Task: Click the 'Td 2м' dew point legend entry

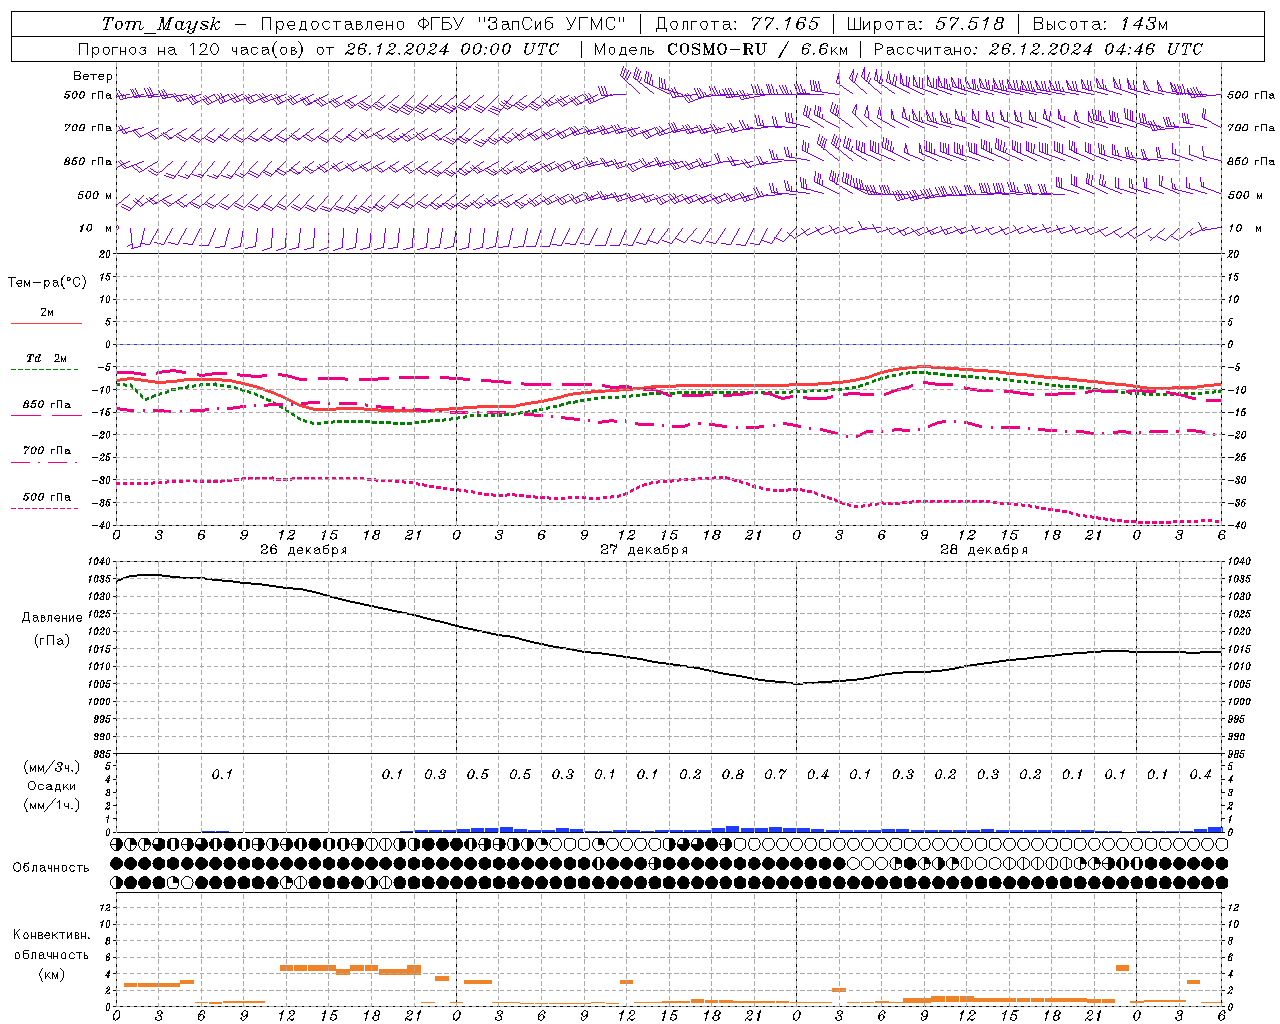Action: (46, 358)
